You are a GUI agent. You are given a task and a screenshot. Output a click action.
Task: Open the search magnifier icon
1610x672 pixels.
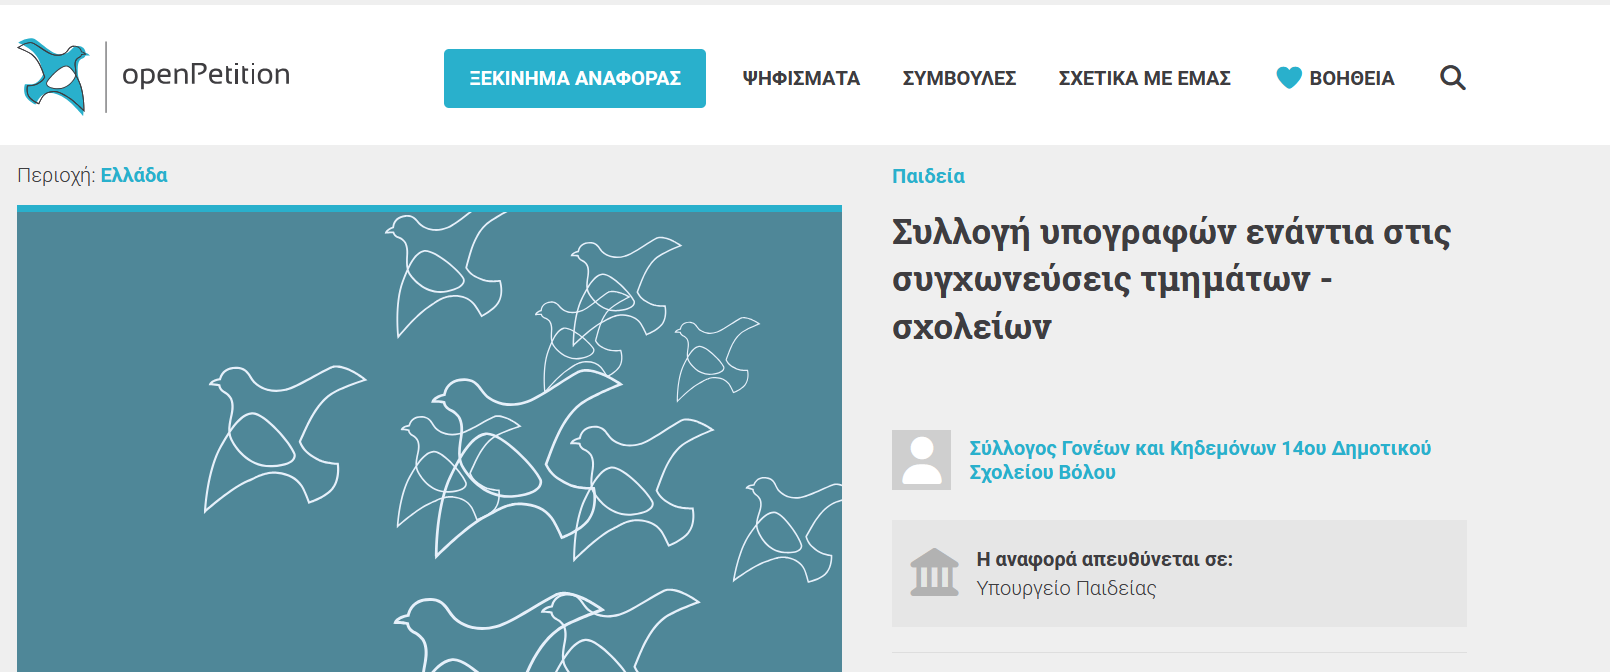coord(1452,78)
